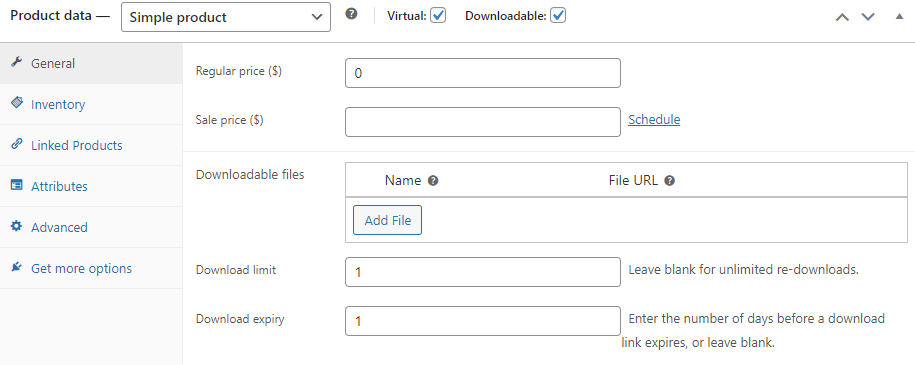
Task: Click the Download expiry label
Action: coord(240,319)
